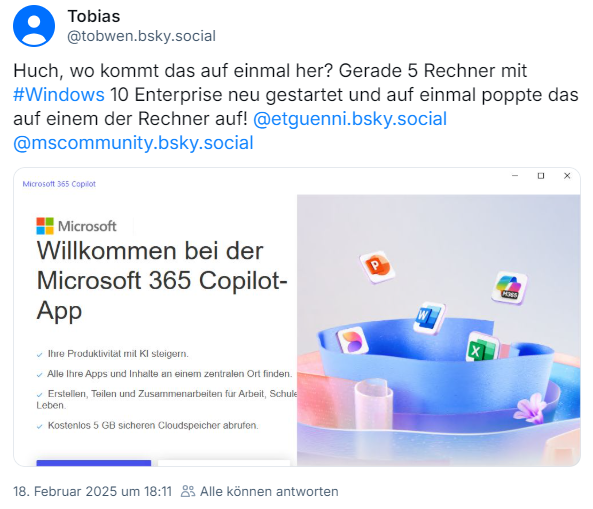Click the blue primary button in Copilot dialog

click(x=94, y=463)
